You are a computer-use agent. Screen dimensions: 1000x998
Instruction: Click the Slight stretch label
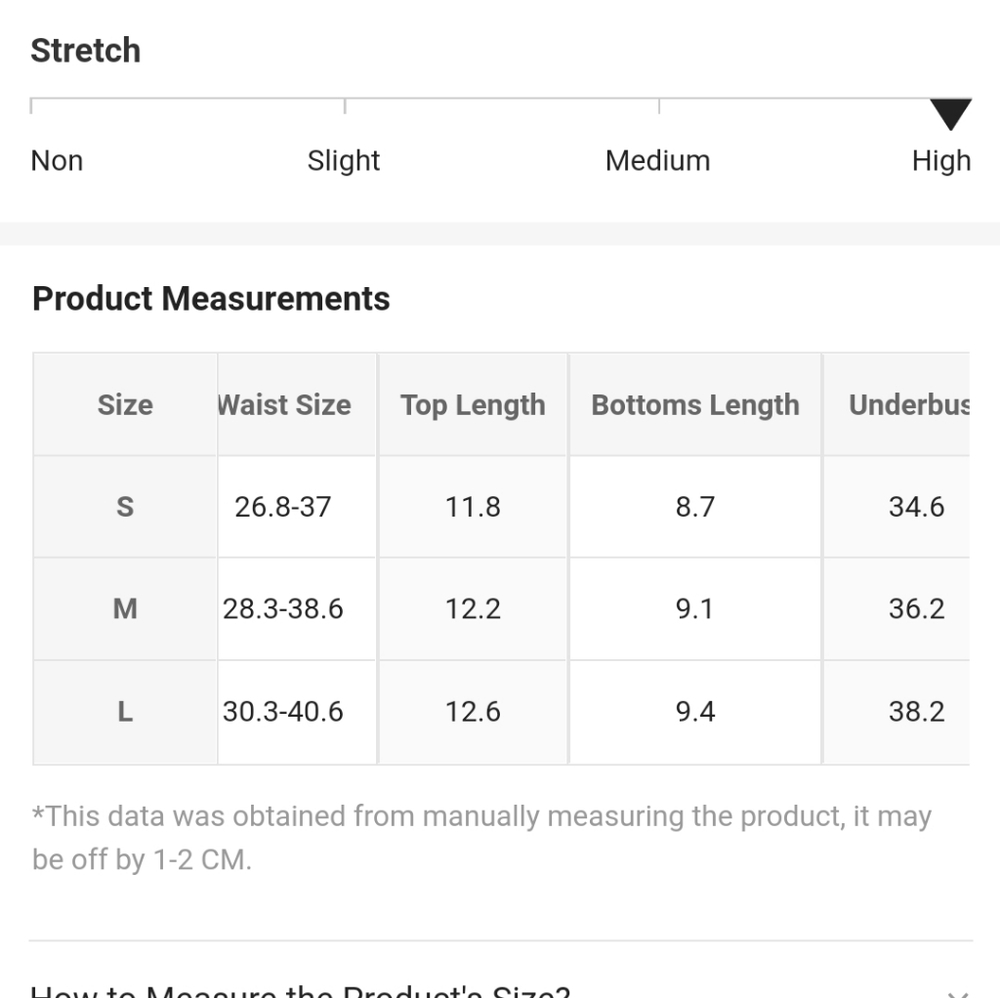344,161
